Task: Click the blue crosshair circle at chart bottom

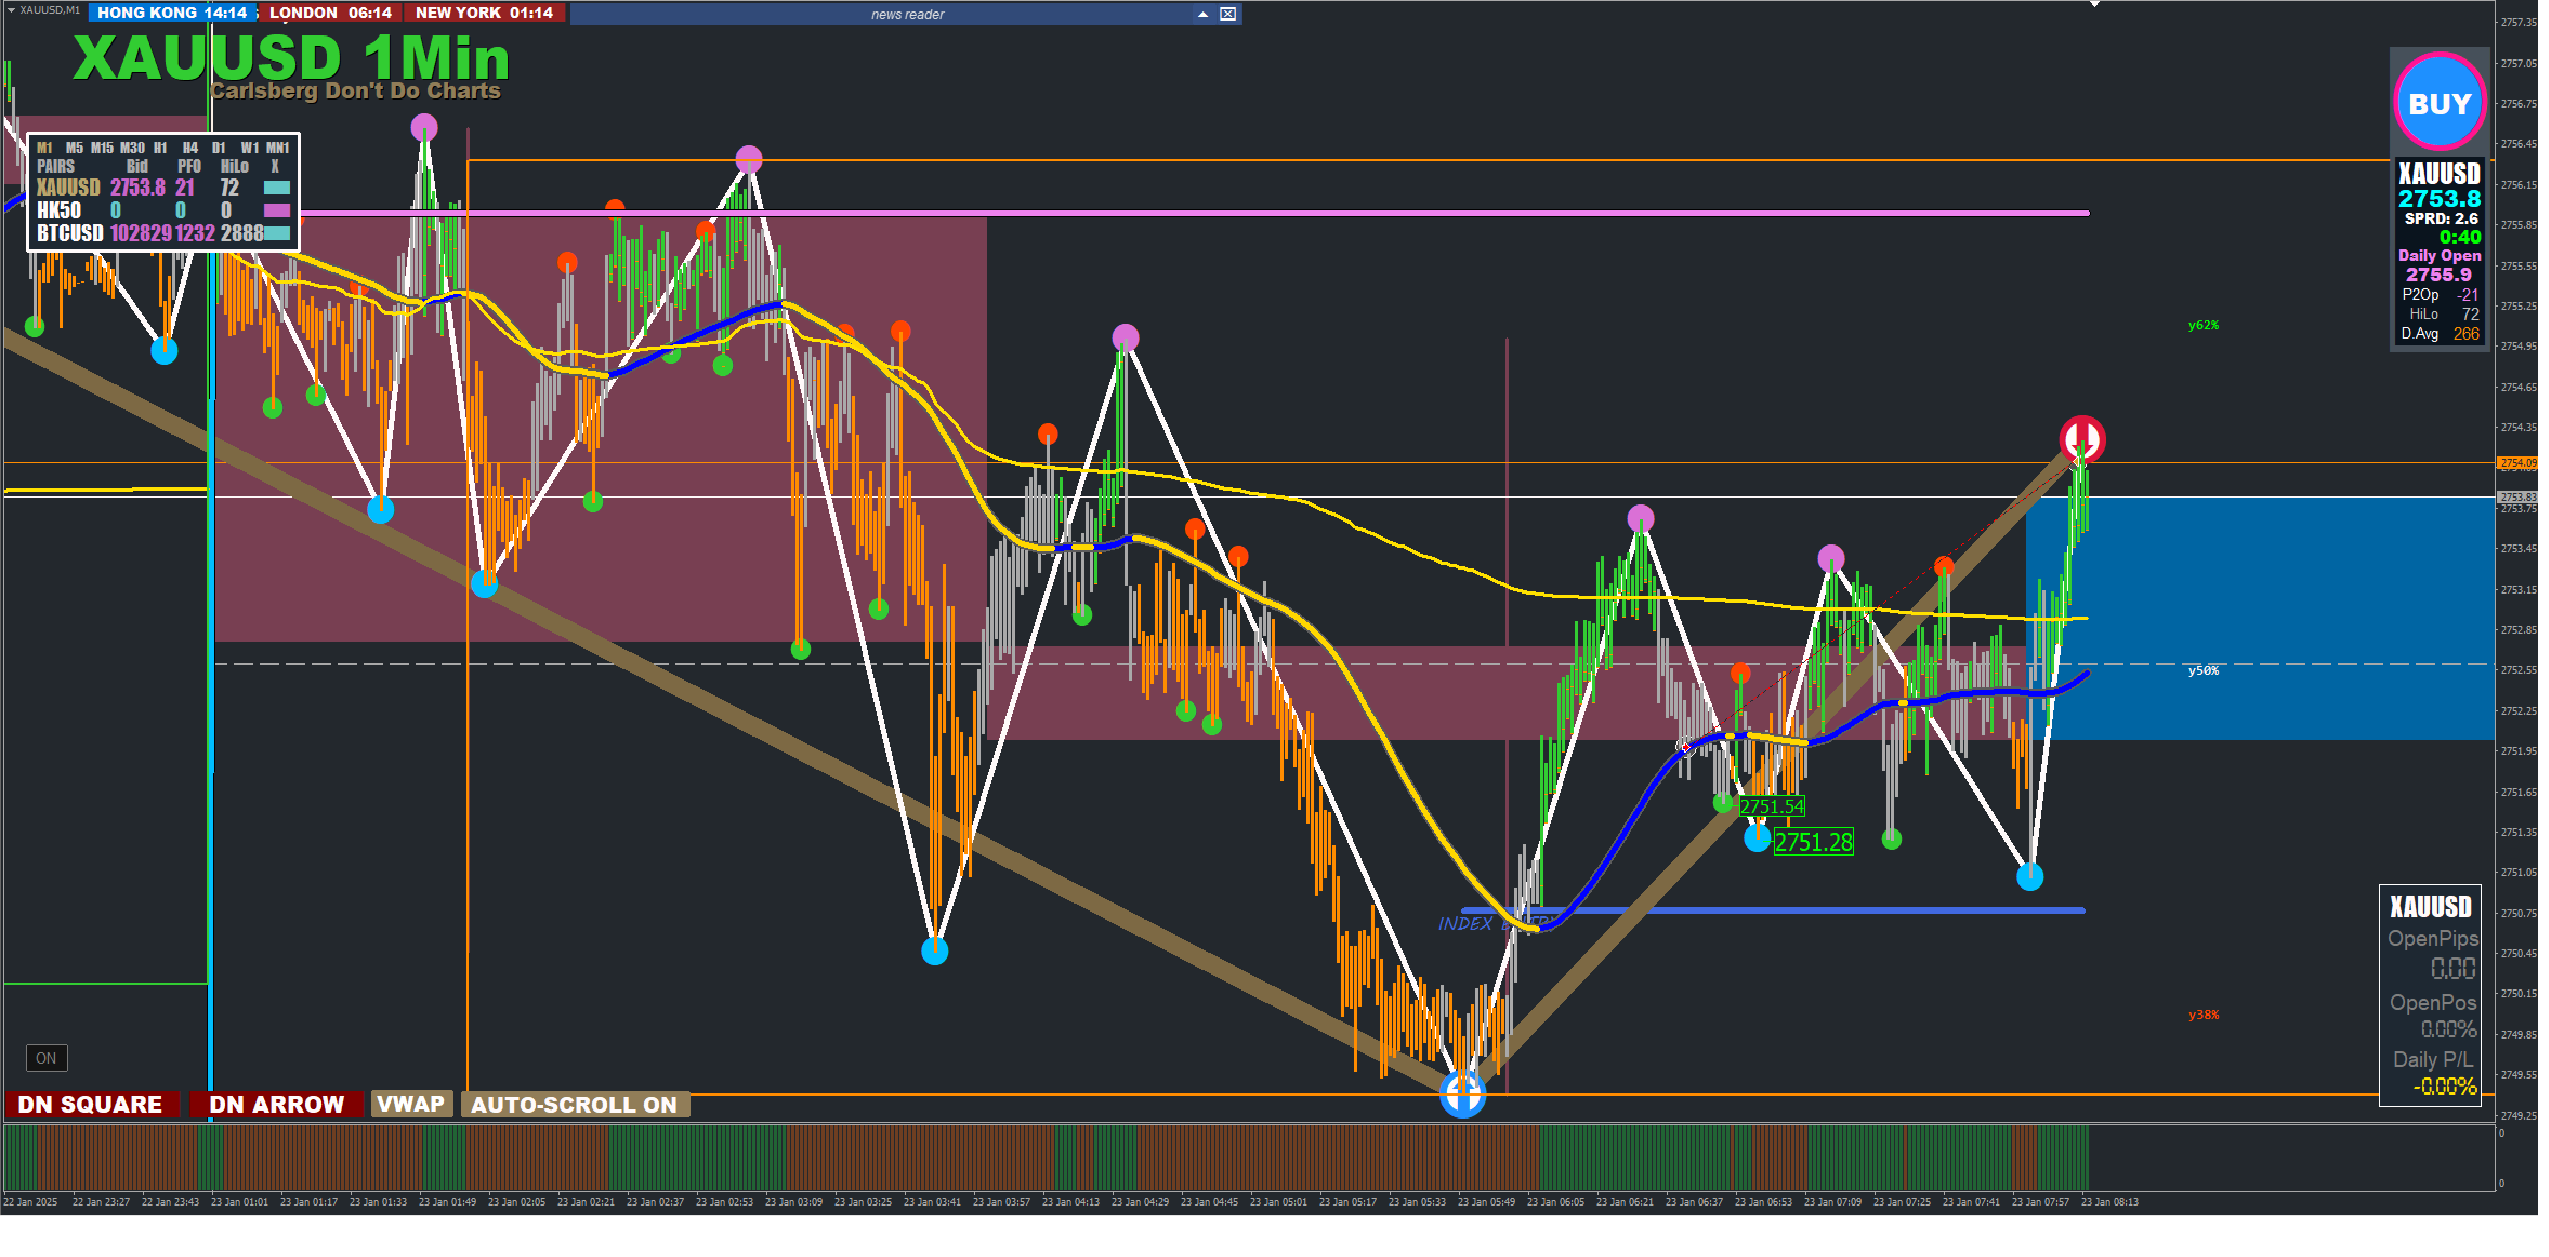Action: coord(1462,1094)
